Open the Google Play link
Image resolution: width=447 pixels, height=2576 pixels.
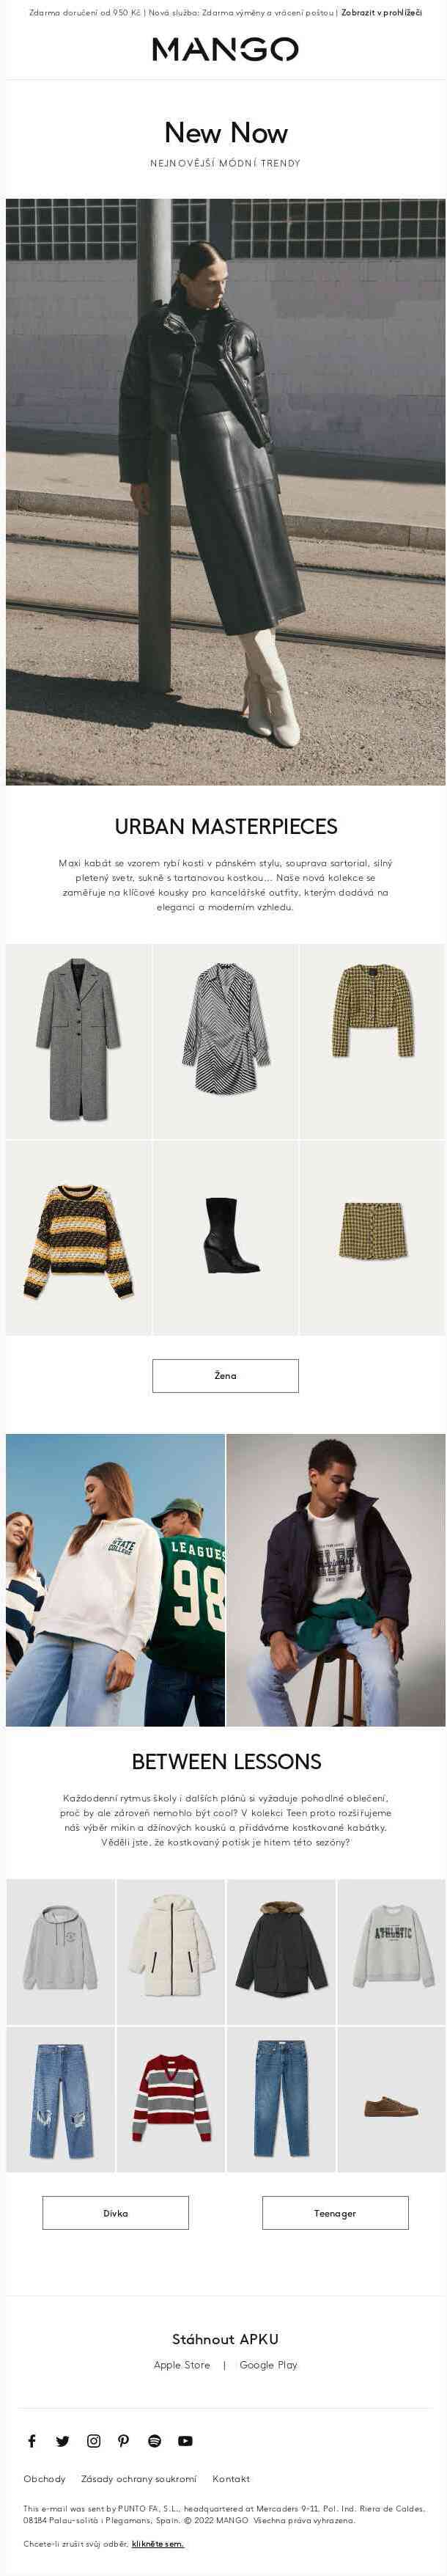coord(268,2364)
